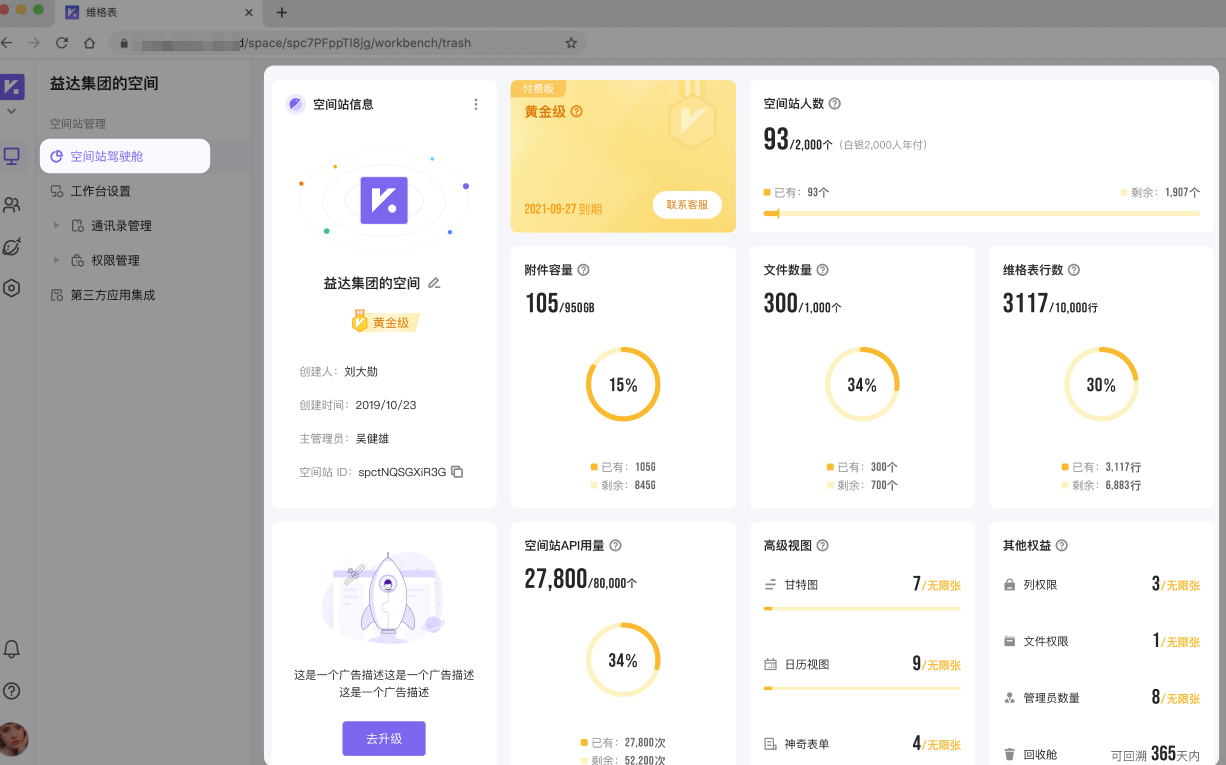Expand the 通讯录管理 tree item
This screenshot has height=765, width=1226.
click(x=57, y=226)
